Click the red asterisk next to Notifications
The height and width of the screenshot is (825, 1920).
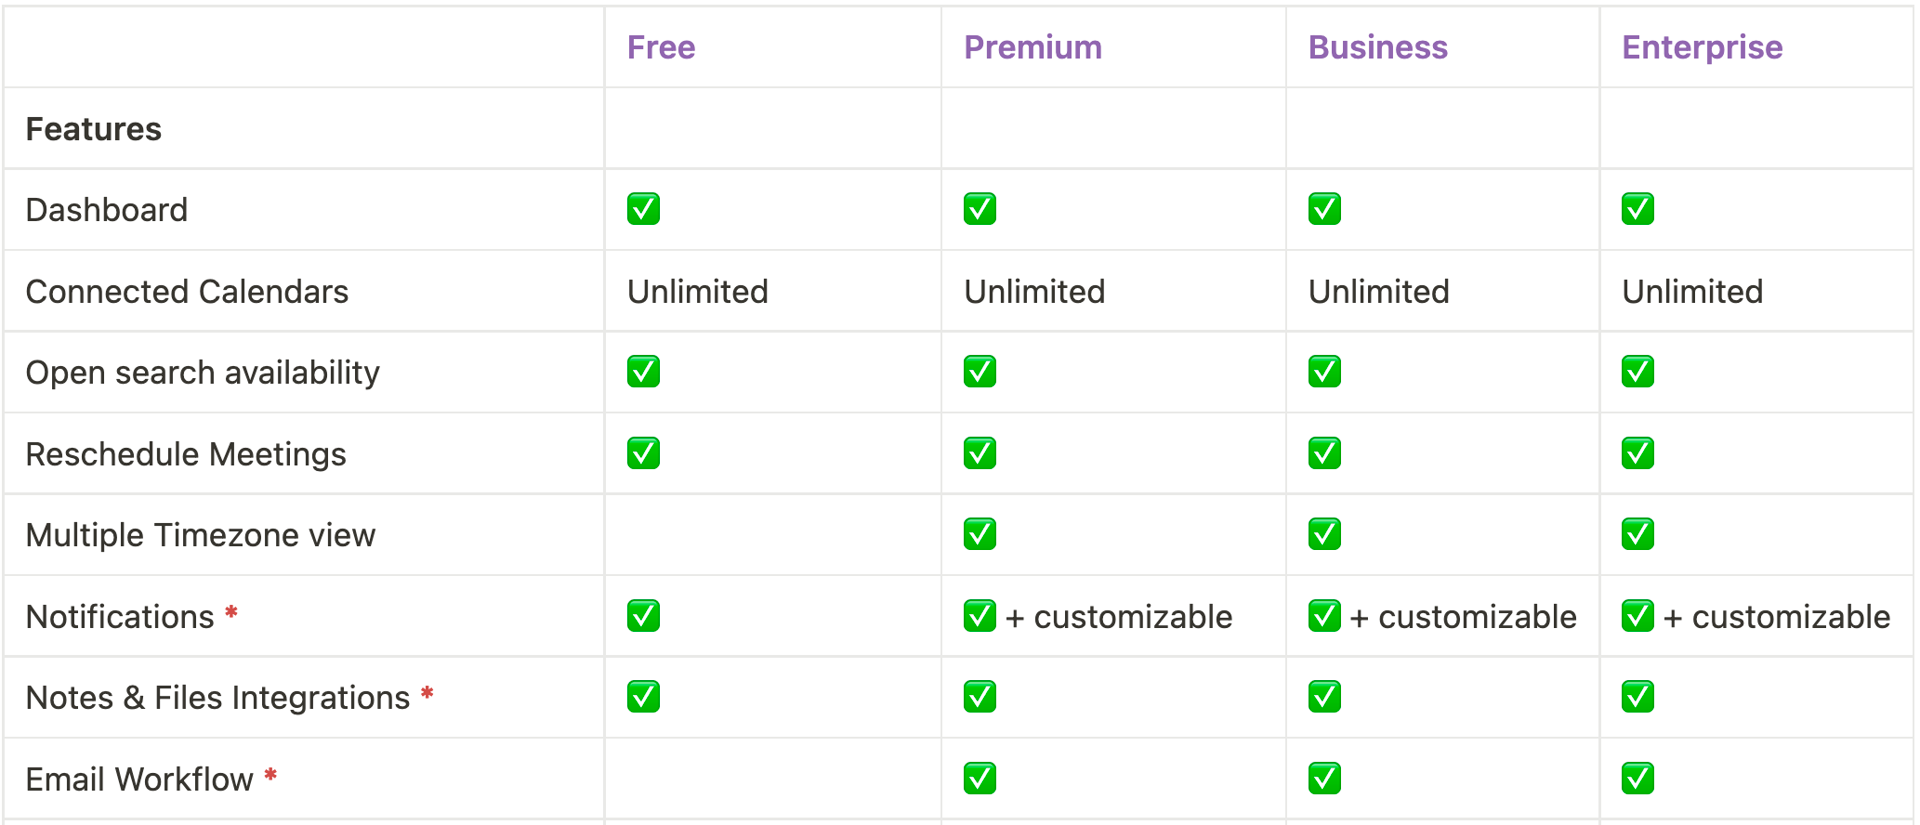231,612
